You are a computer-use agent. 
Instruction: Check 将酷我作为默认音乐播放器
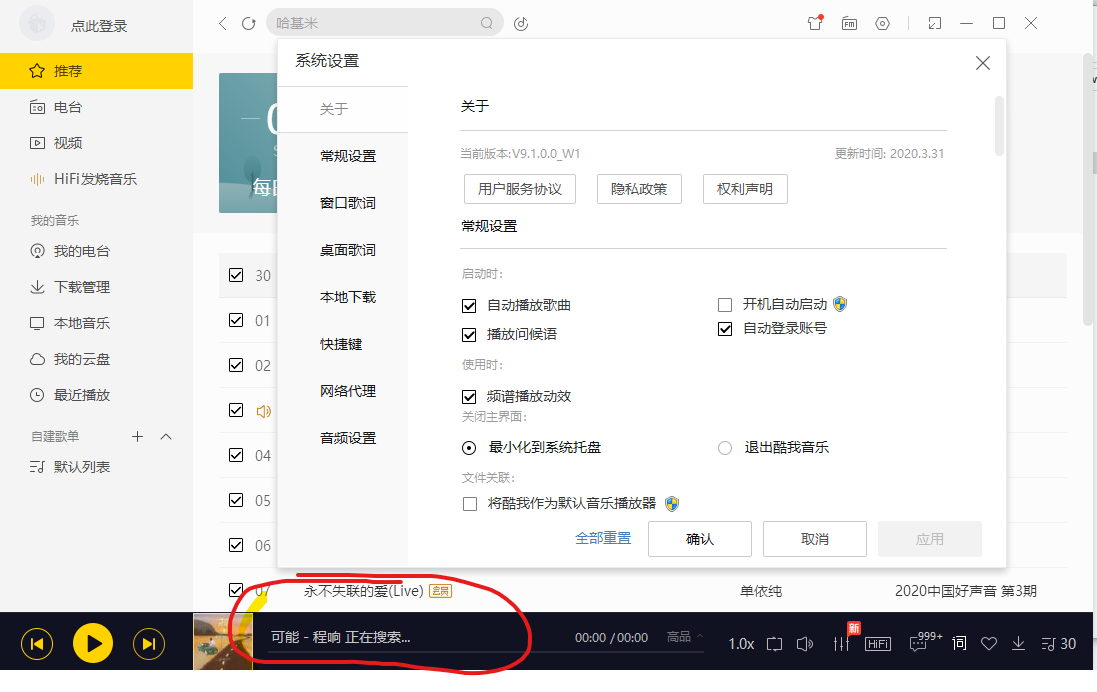coord(469,504)
